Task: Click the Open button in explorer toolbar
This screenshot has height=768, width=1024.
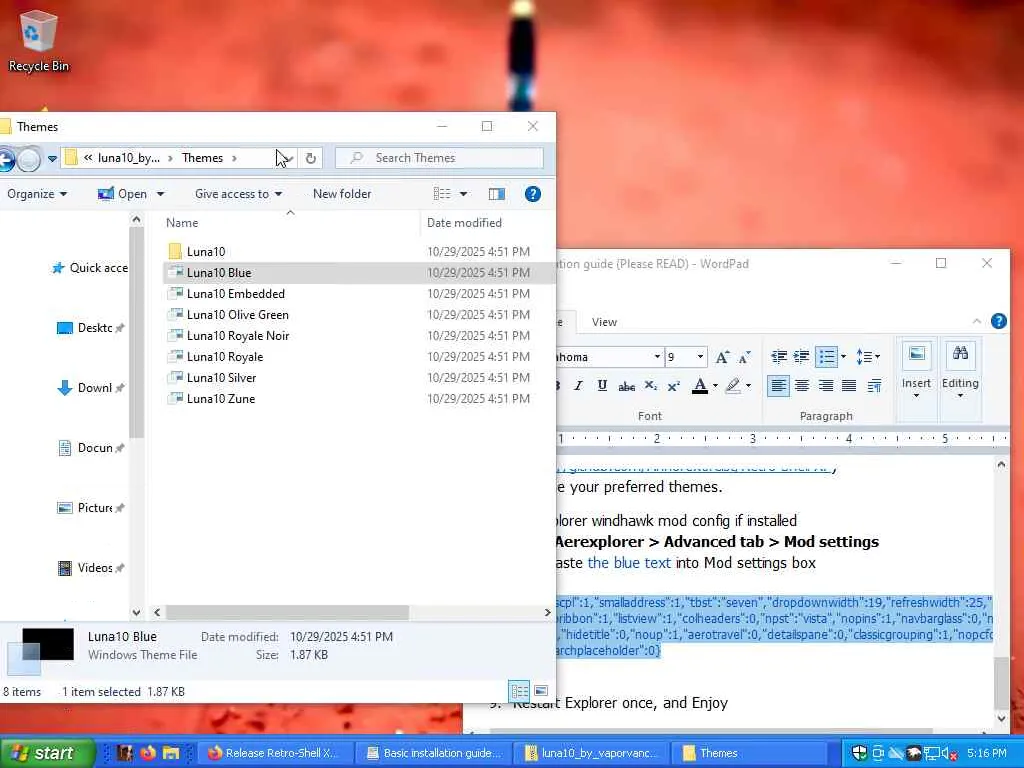Action: pos(123,194)
